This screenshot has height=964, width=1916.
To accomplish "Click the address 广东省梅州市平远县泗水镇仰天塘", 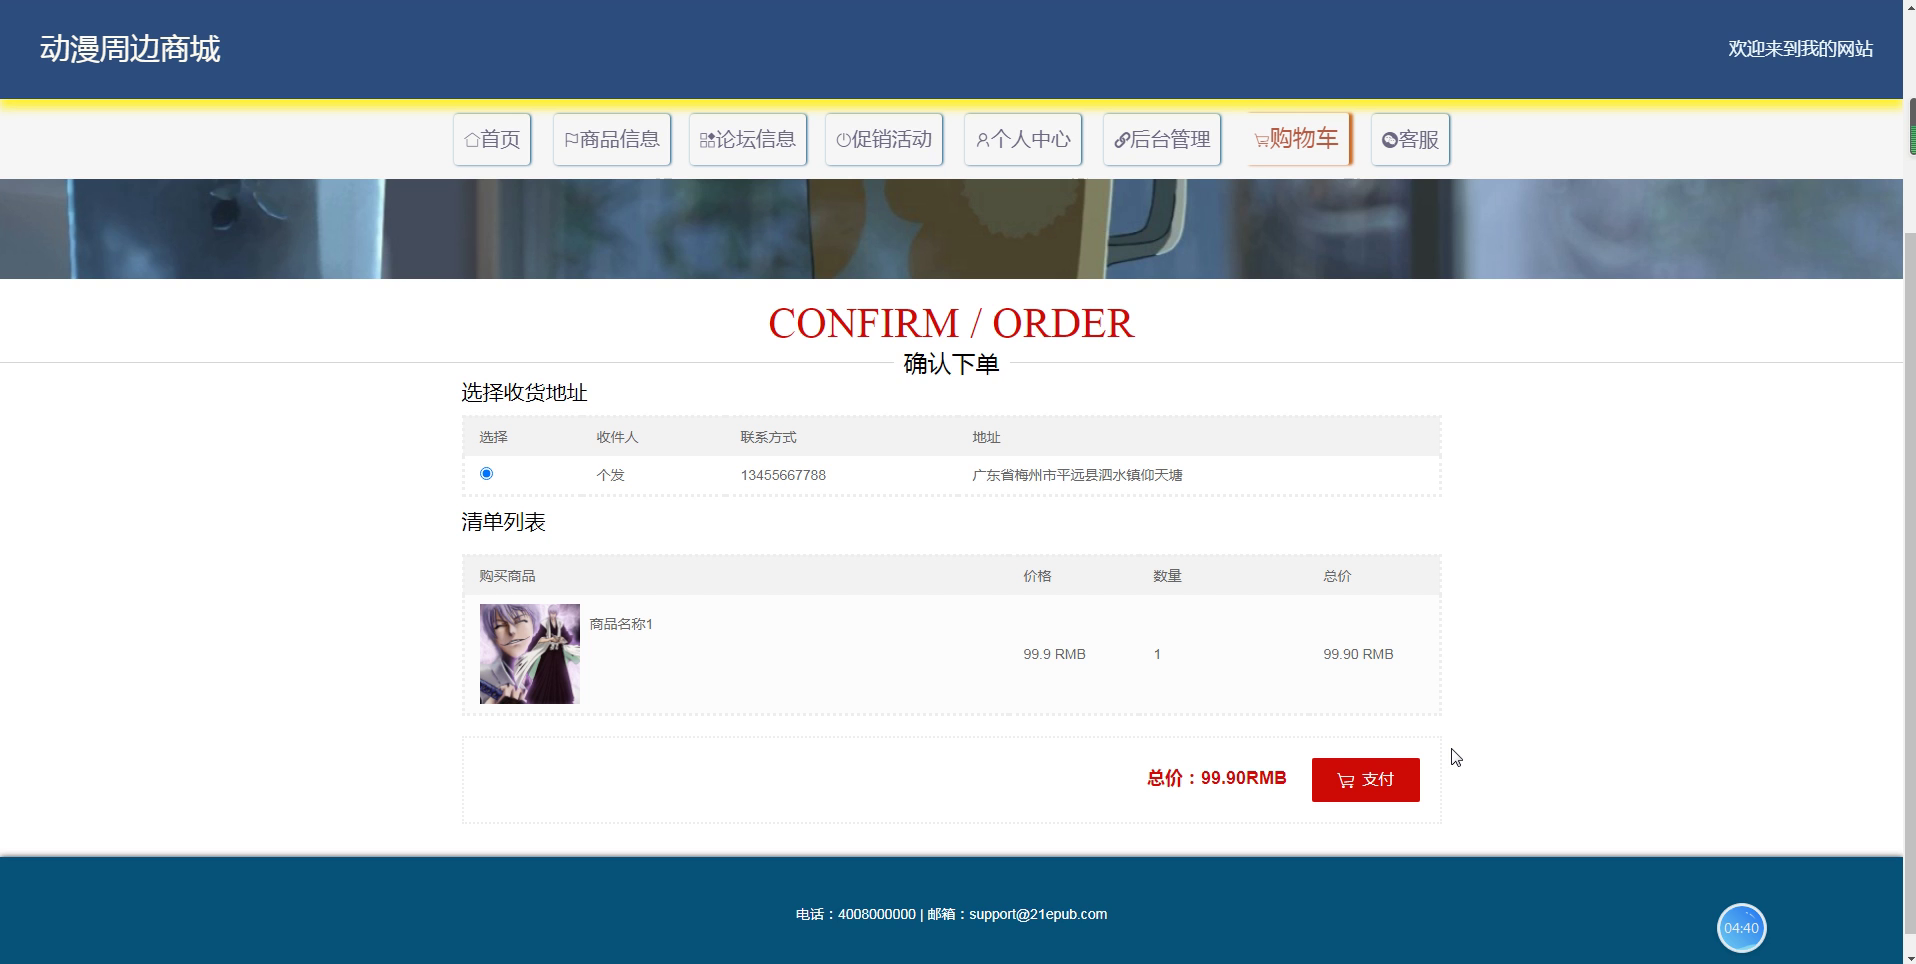I will click(x=1077, y=475).
